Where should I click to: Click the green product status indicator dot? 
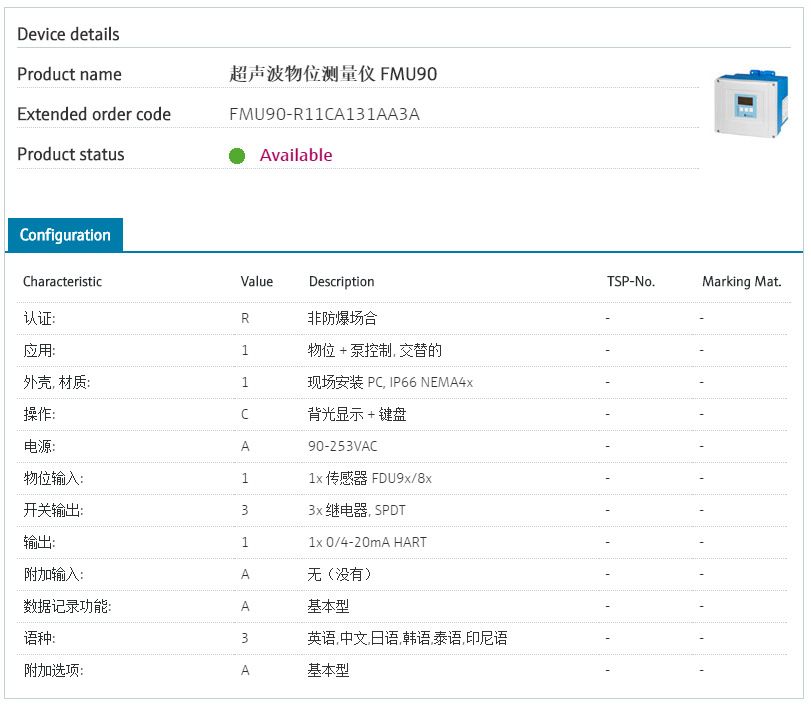coord(237,156)
